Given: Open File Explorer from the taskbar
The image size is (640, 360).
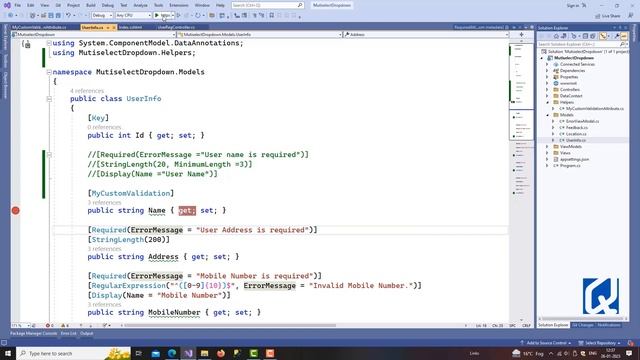Looking at the screenshot, I should coord(204,353).
